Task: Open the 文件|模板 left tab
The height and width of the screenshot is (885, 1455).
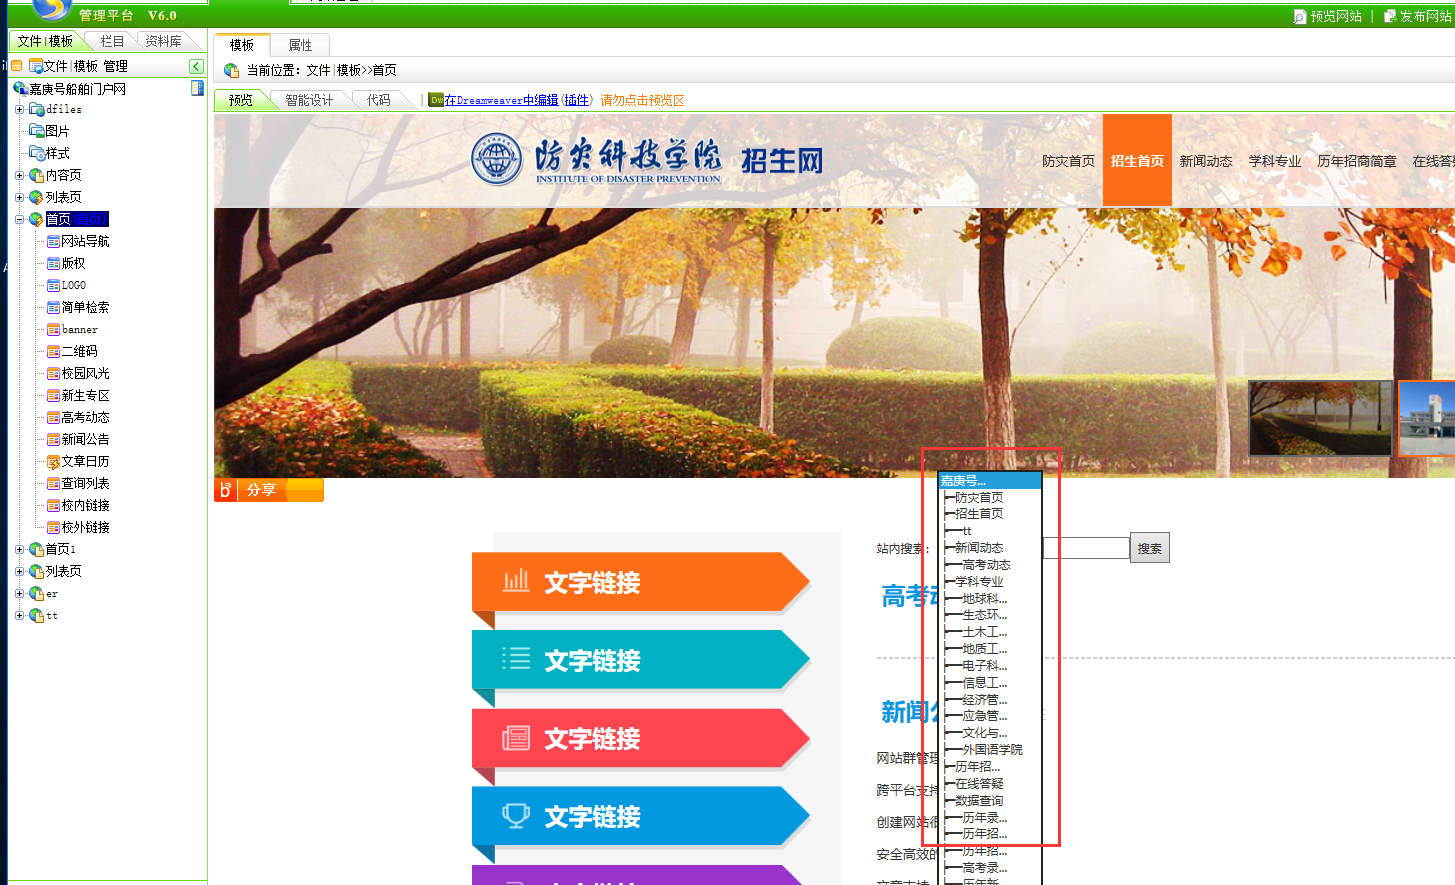Action: tap(45, 41)
